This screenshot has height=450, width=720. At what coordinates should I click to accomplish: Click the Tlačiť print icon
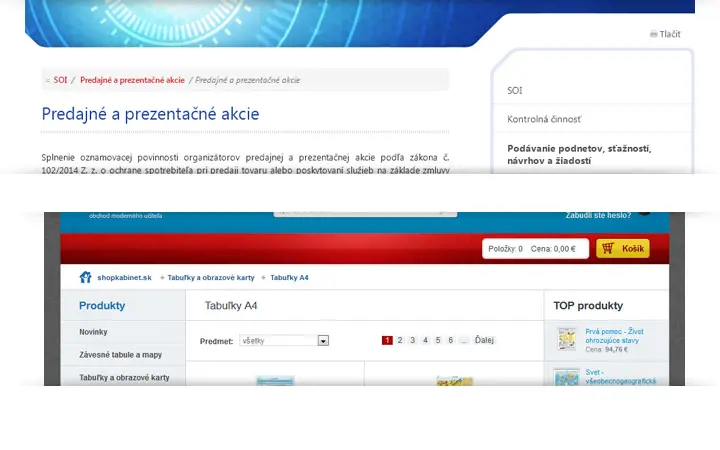pyautogui.click(x=653, y=34)
